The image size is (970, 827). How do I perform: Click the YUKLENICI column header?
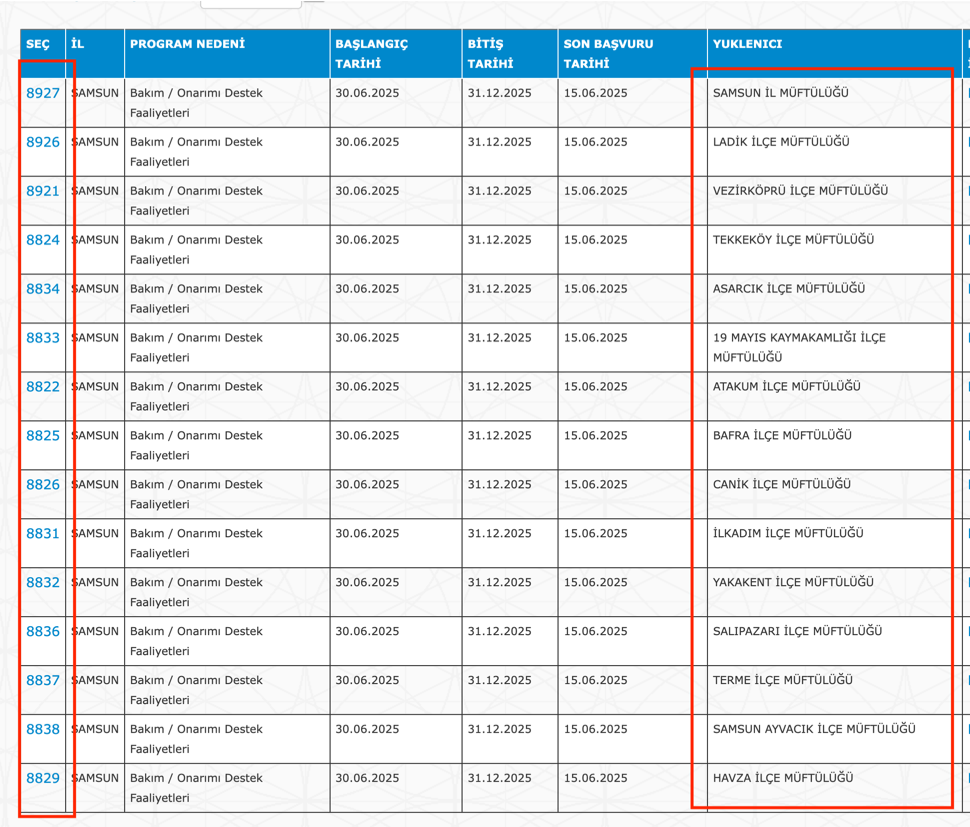[747, 45]
